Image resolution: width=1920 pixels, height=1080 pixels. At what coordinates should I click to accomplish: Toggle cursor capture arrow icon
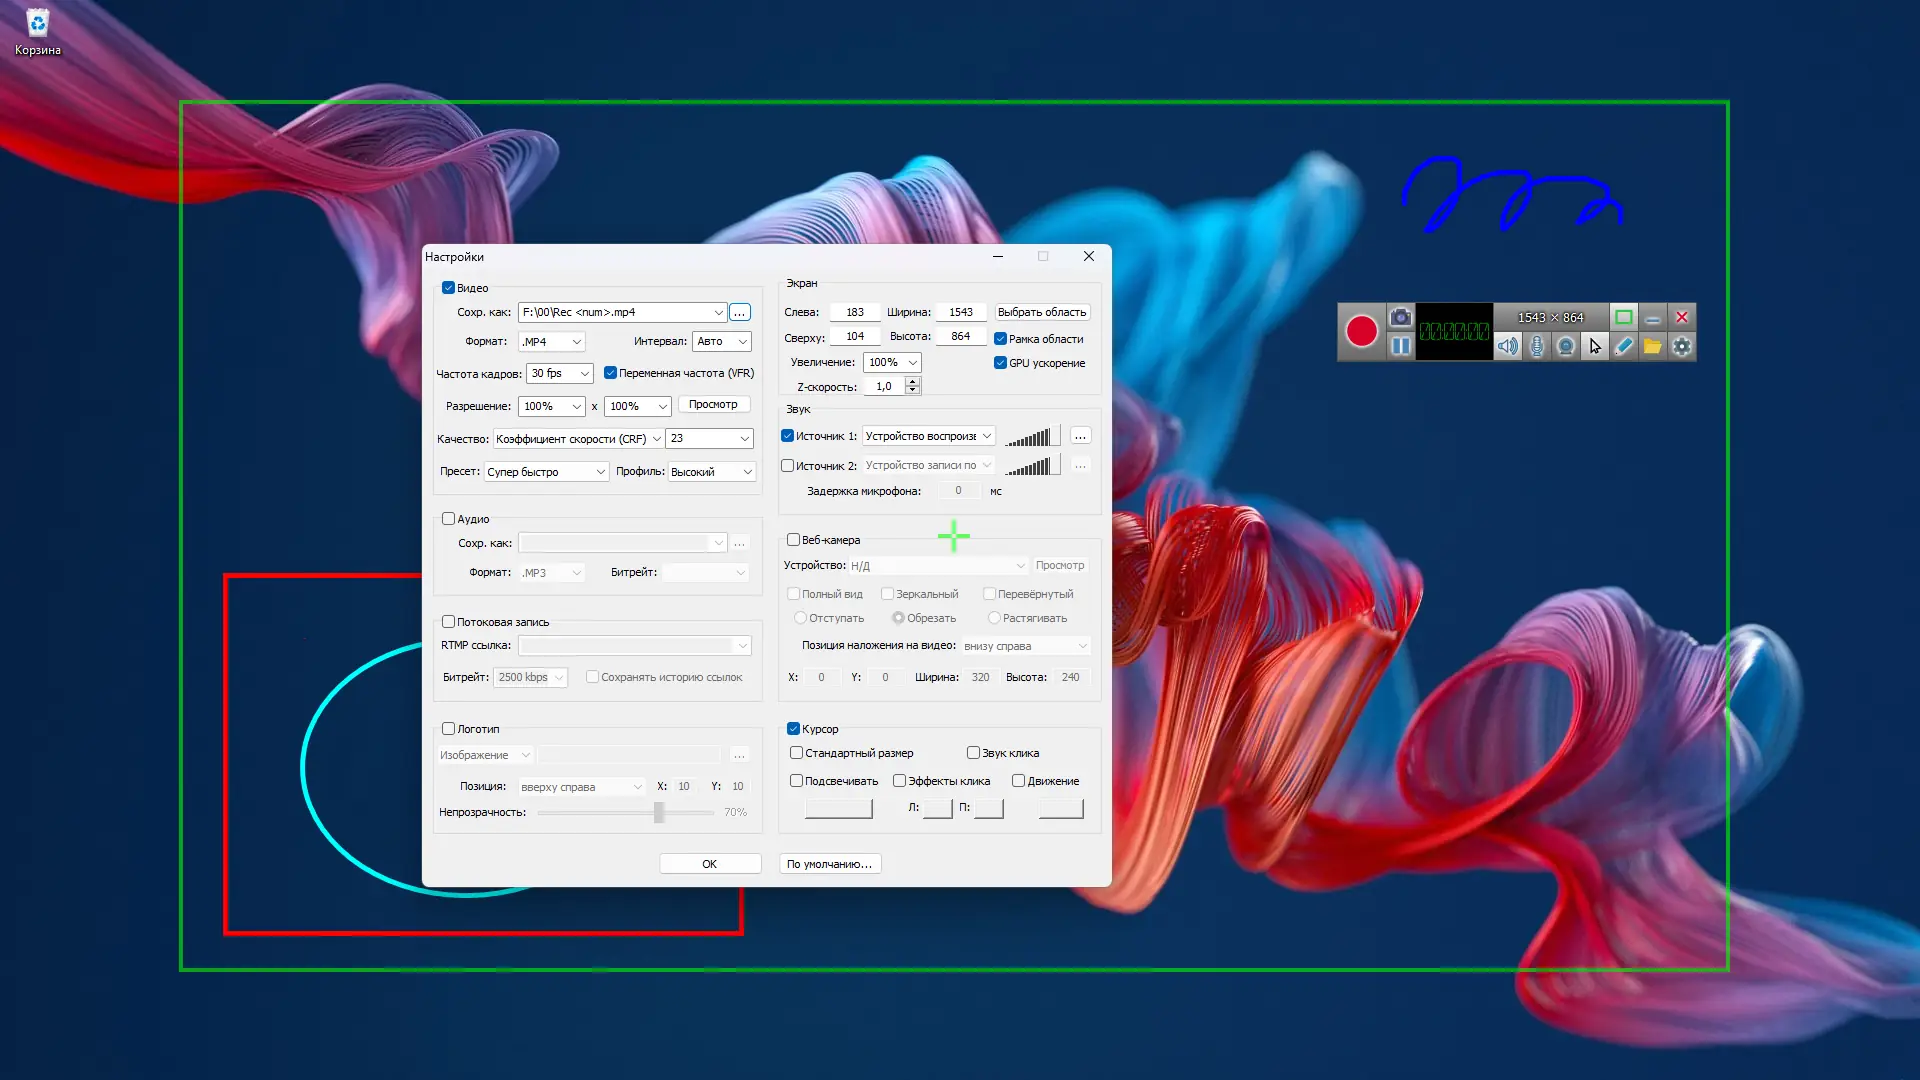1595,346
